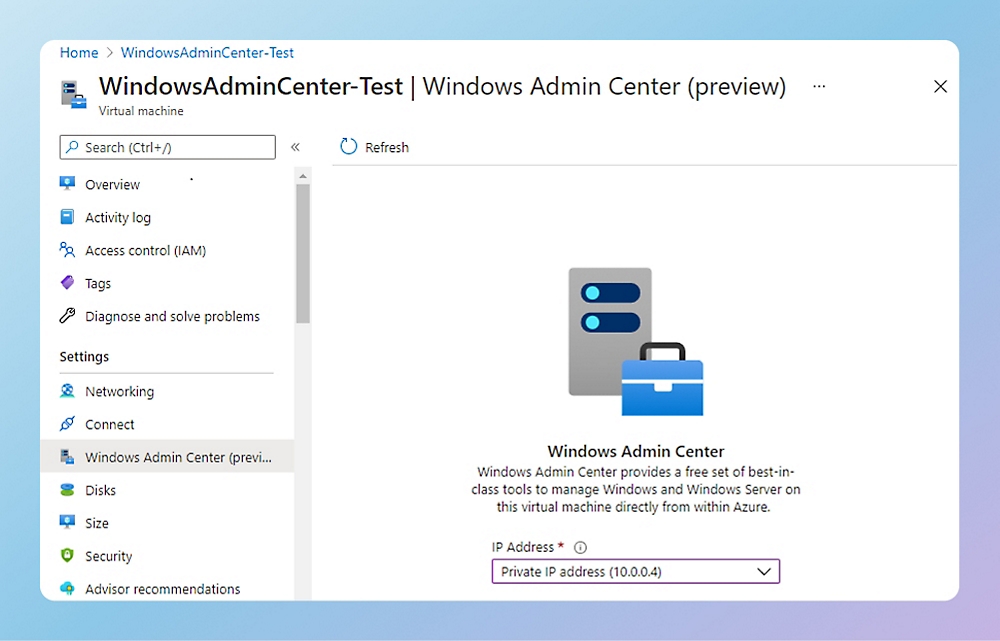
Task: Open the Activity log via its sidebar icon
Action: [68, 217]
